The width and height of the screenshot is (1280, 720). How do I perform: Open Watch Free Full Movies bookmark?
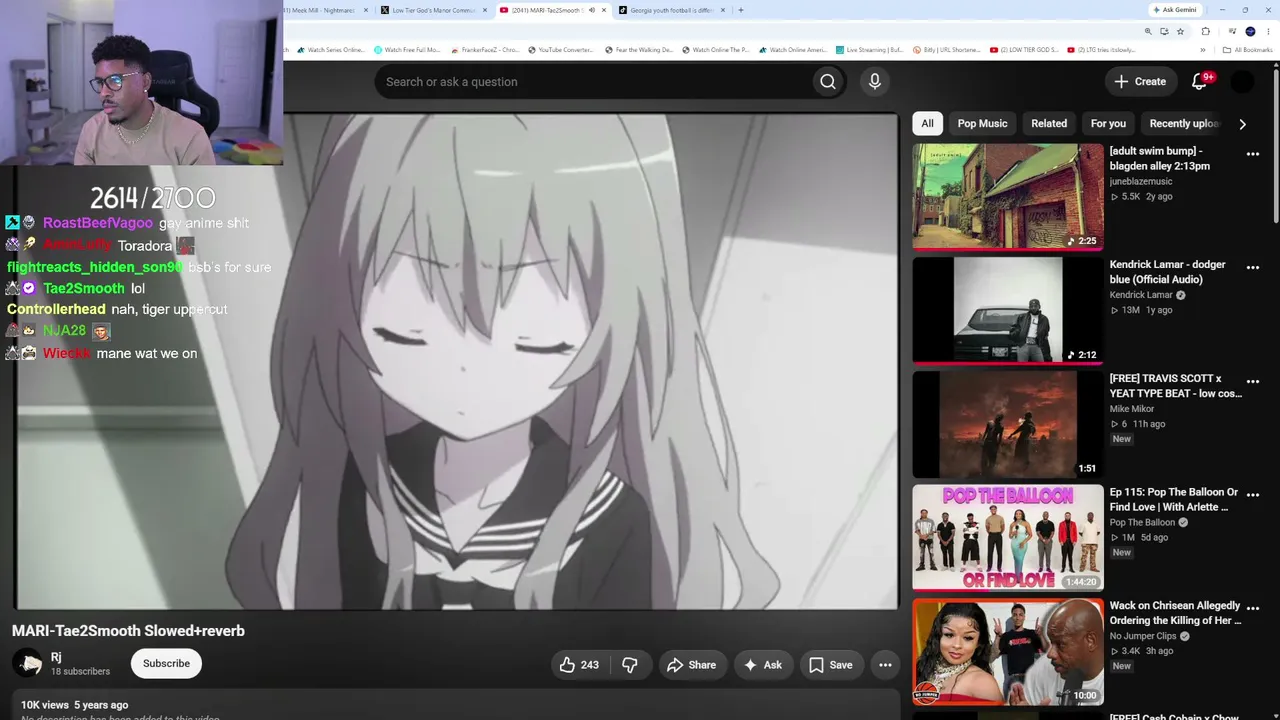coord(407,50)
